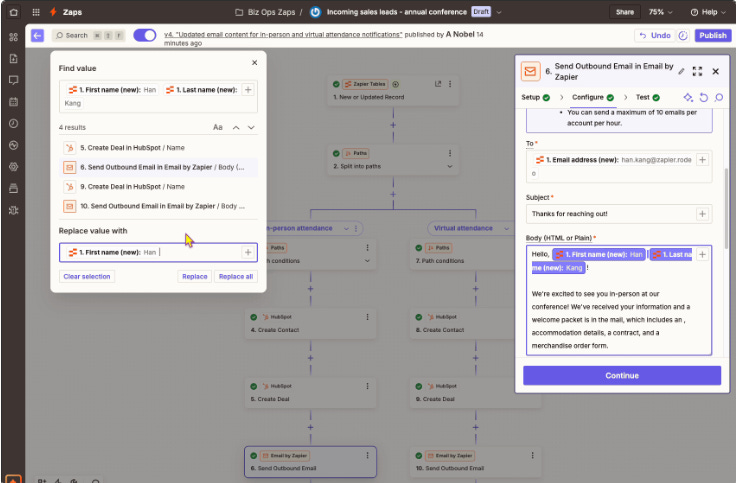Insert data with plus in Replace value field
736x483 pixels.
click(248, 253)
